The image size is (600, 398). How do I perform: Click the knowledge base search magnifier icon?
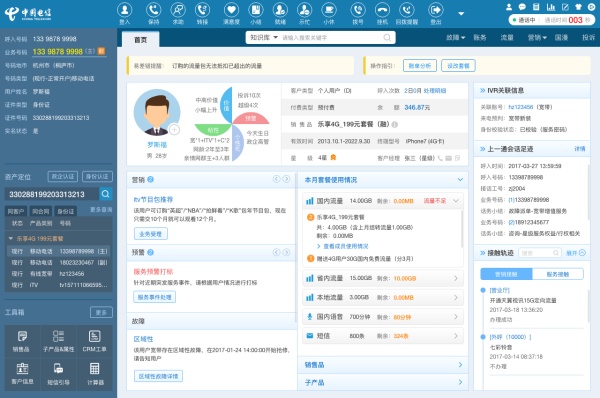(387, 38)
